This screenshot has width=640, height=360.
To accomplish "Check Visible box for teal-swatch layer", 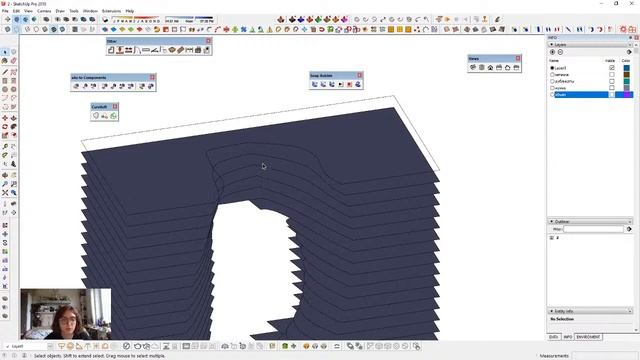I will [x=611, y=81].
